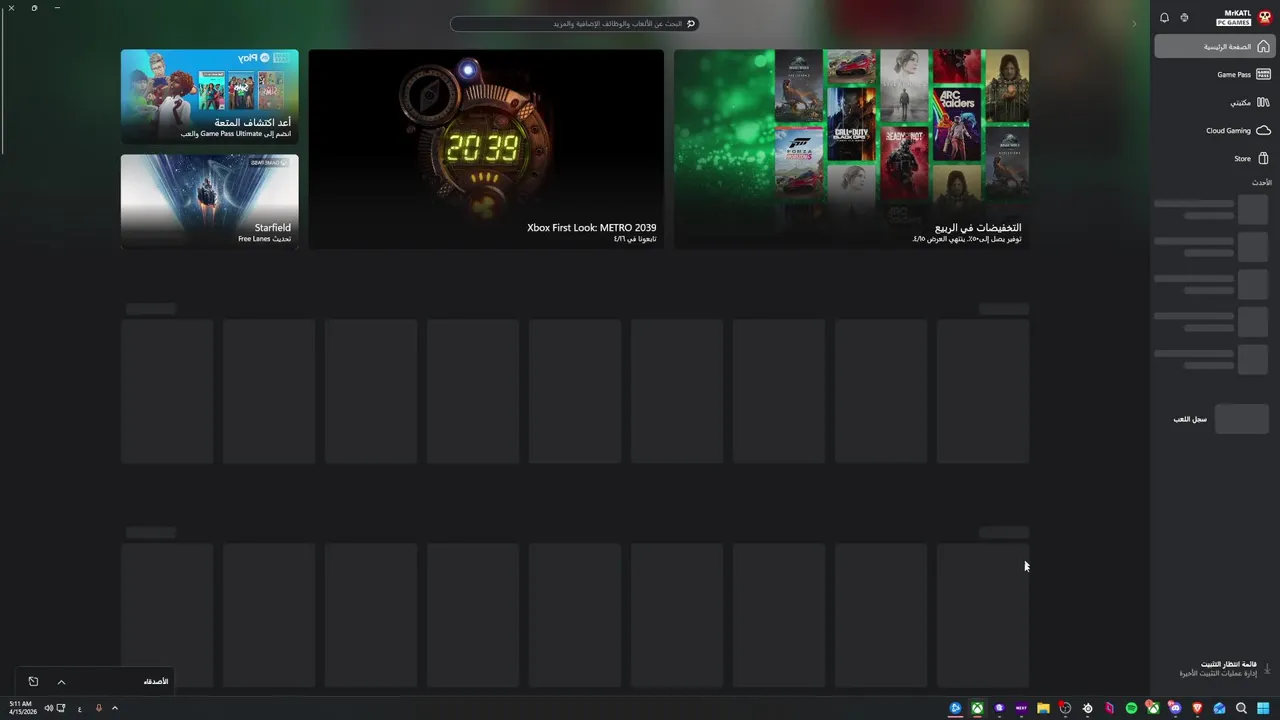
Task: Open the print icon beside the notification bell
Action: (x=1184, y=18)
